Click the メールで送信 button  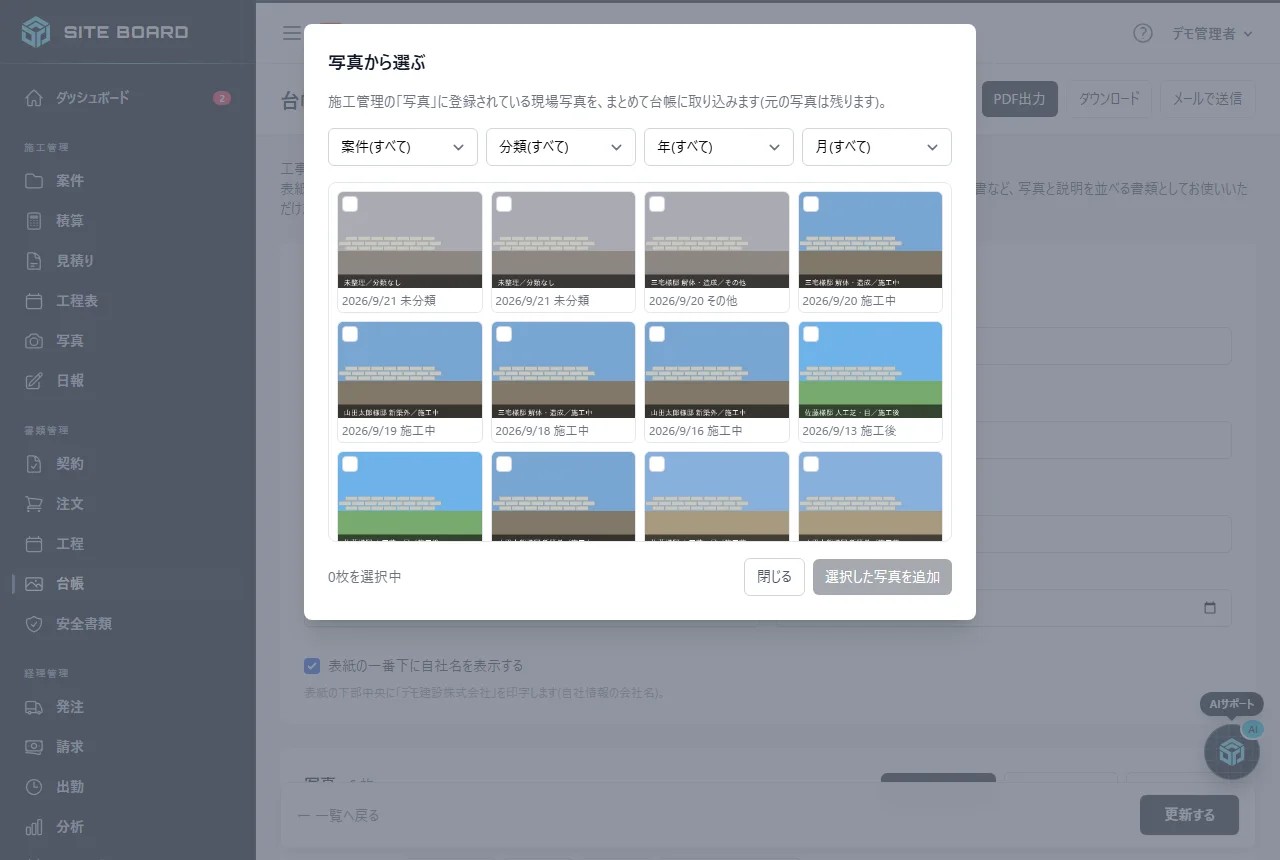[x=1207, y=99]
